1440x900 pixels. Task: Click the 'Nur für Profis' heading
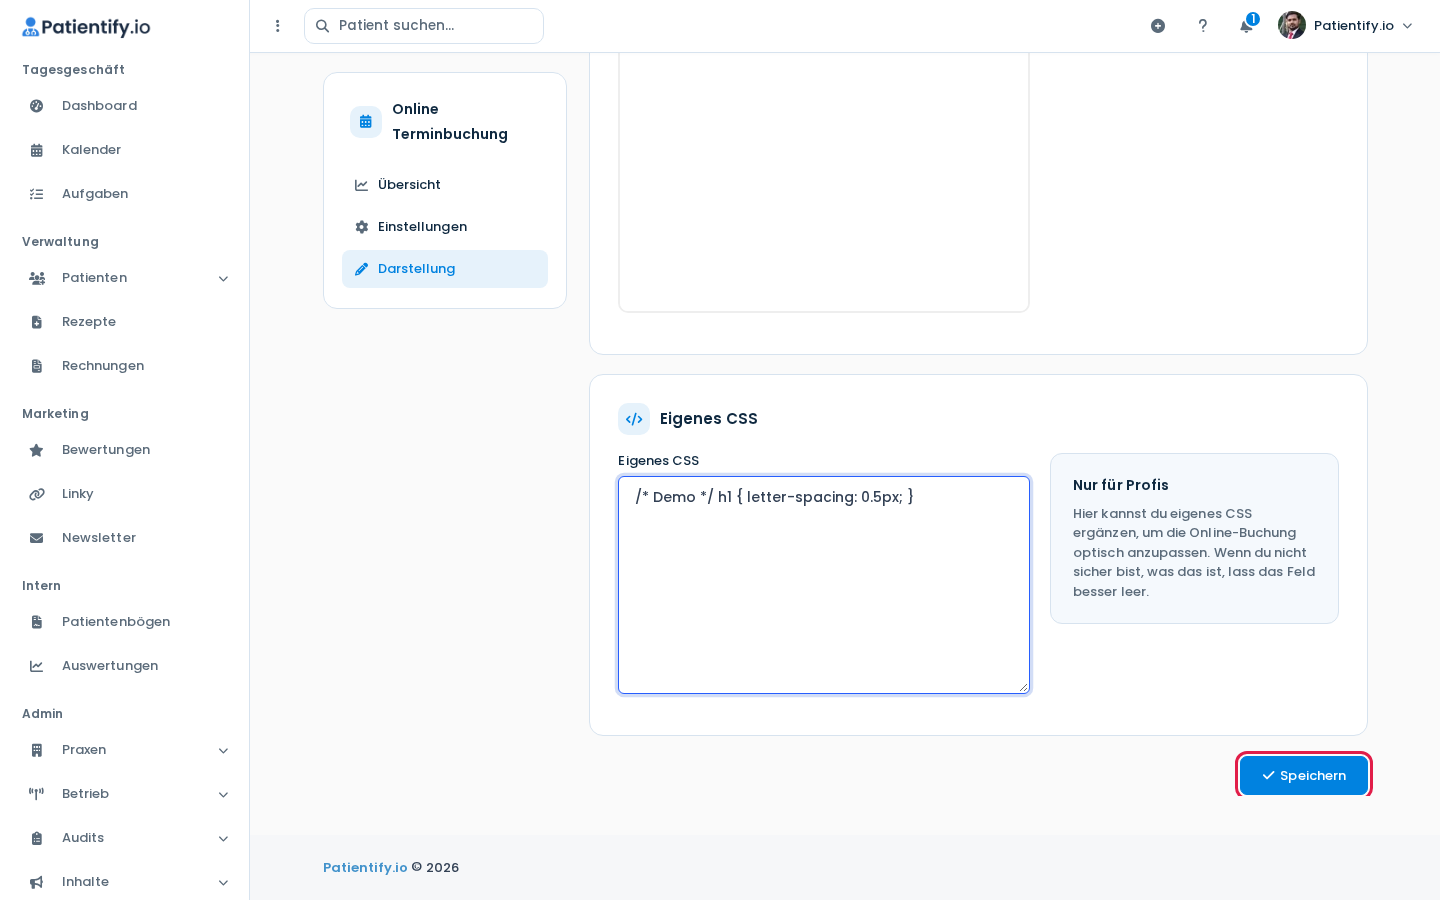click(x=1121, y=485)
